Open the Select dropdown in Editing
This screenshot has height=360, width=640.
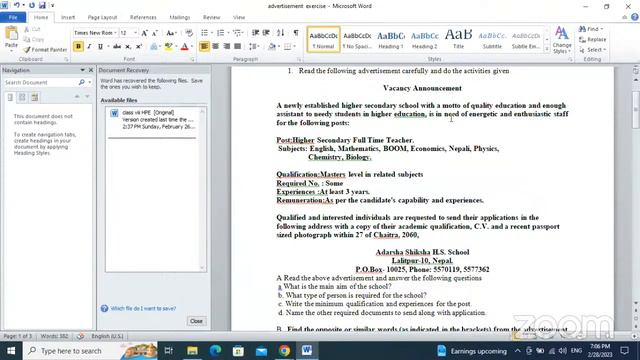coord(593,50)
